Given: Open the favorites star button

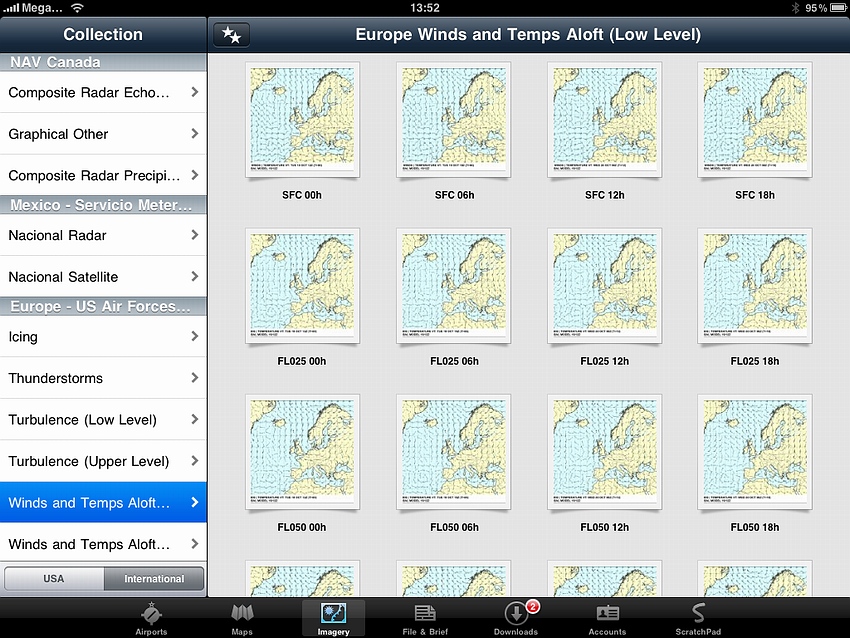Looking at the screenshot, I should coord(231,35).
